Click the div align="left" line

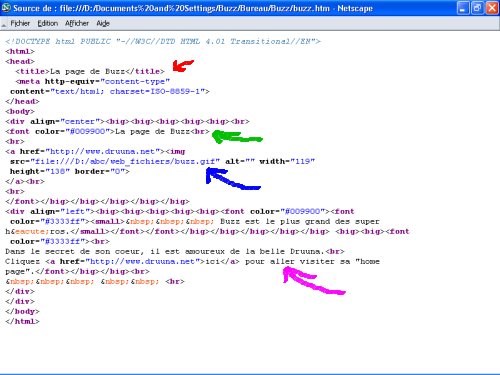pyautogui.click(x=180, y=211)
